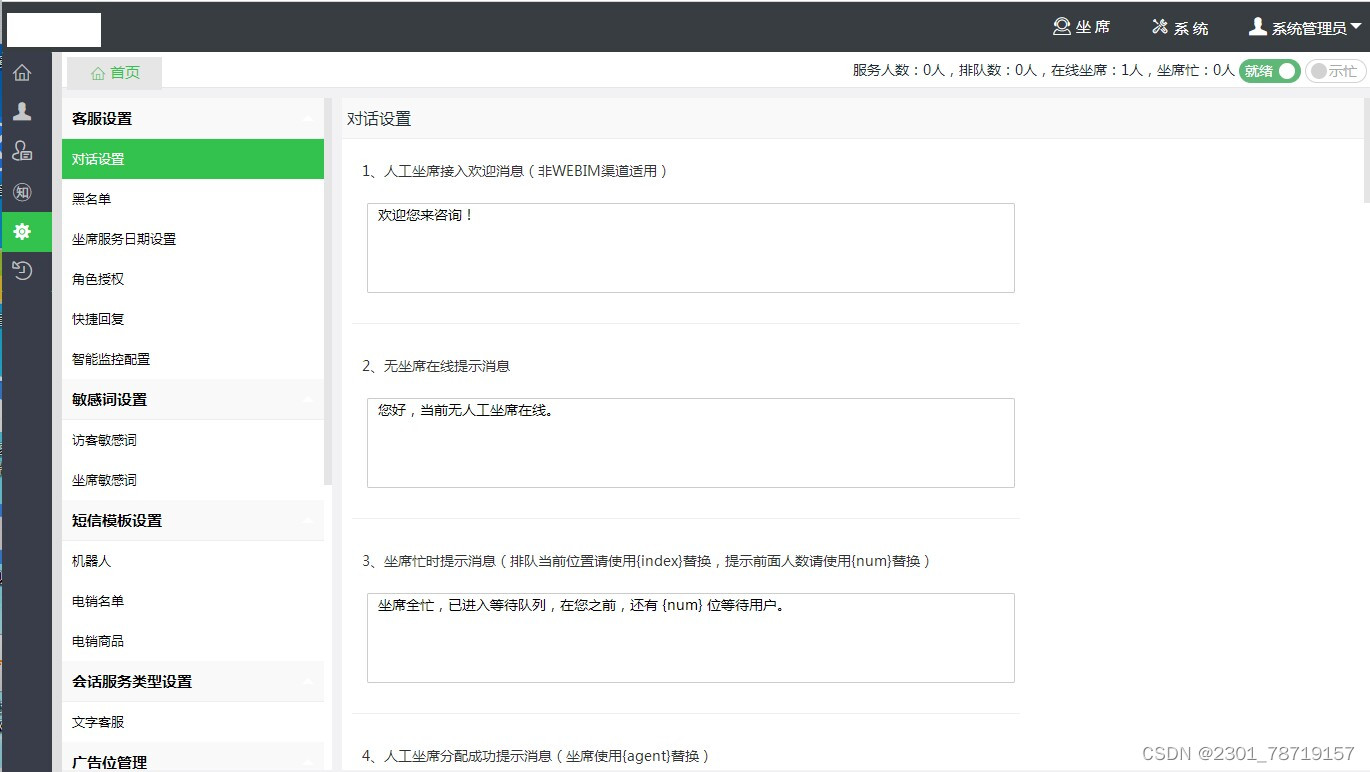
Task: Open 快捷回复 menu item
Action: (x=193, y=319)
